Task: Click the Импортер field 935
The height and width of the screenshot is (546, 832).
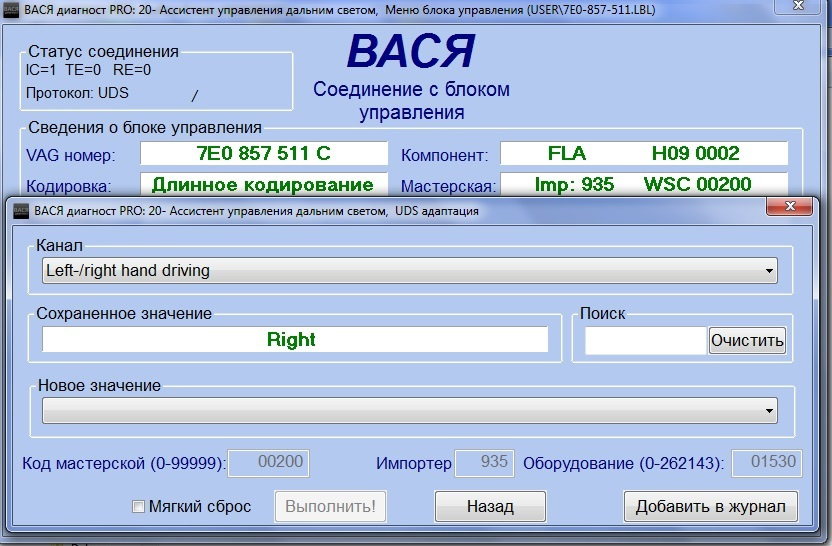Action: point(485,463)
